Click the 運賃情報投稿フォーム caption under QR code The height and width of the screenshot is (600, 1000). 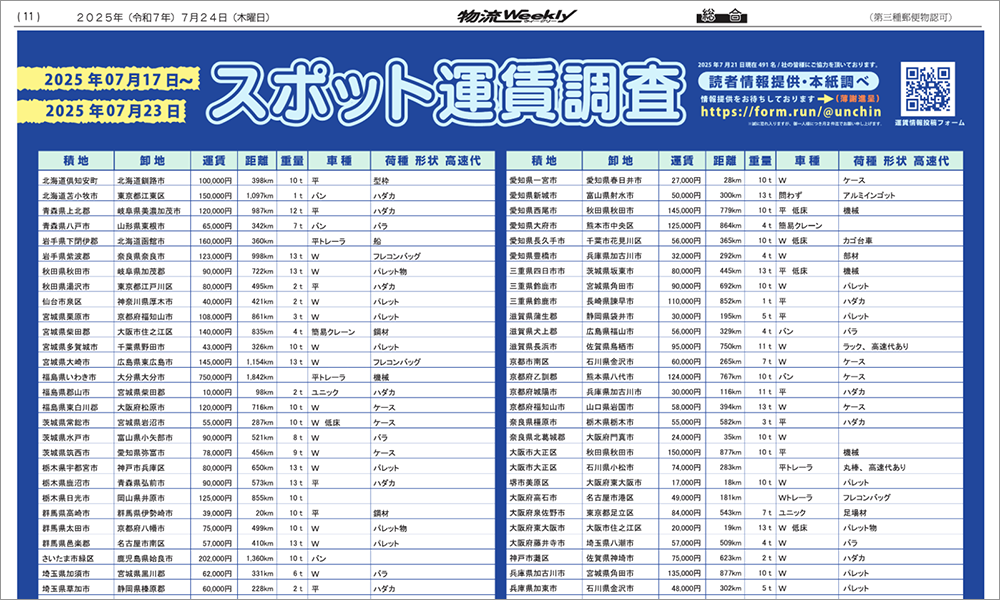click(929, 123)
